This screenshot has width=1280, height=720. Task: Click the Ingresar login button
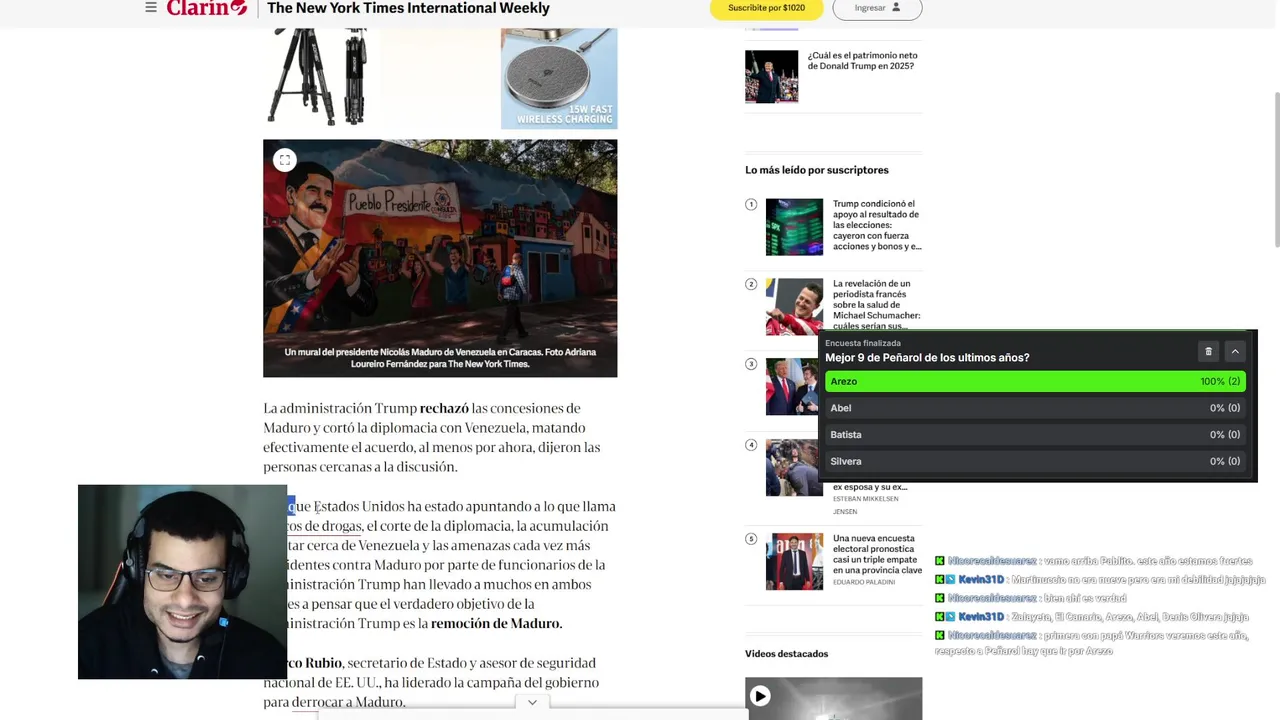pyautogui.click(x=877, y=8)
